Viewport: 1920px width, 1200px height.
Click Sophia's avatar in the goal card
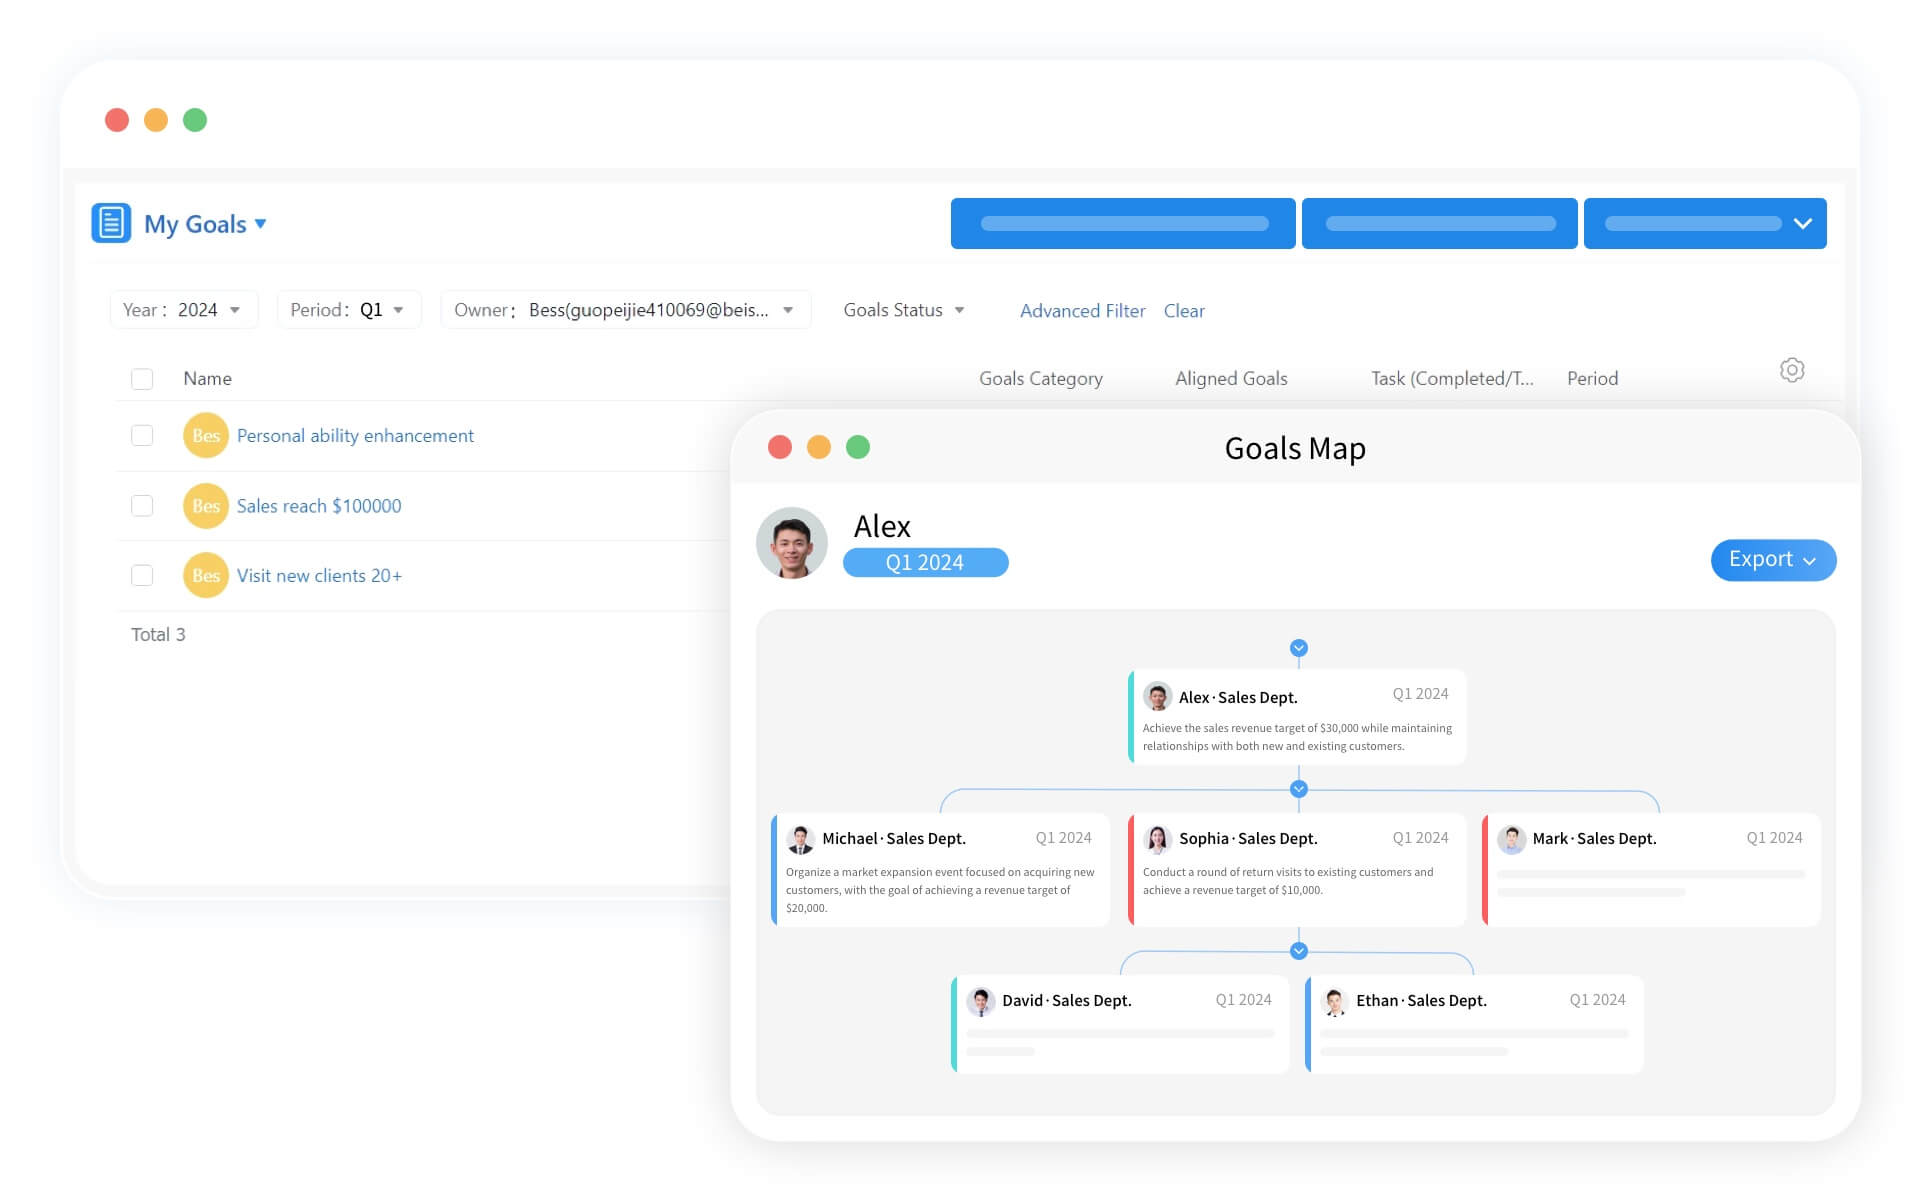(1158, 839)
